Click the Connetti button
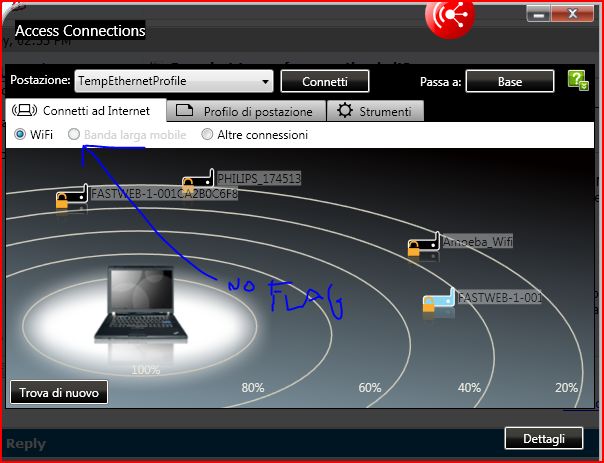The width and height of the screenshot is (604, 463). coord(325,81)
